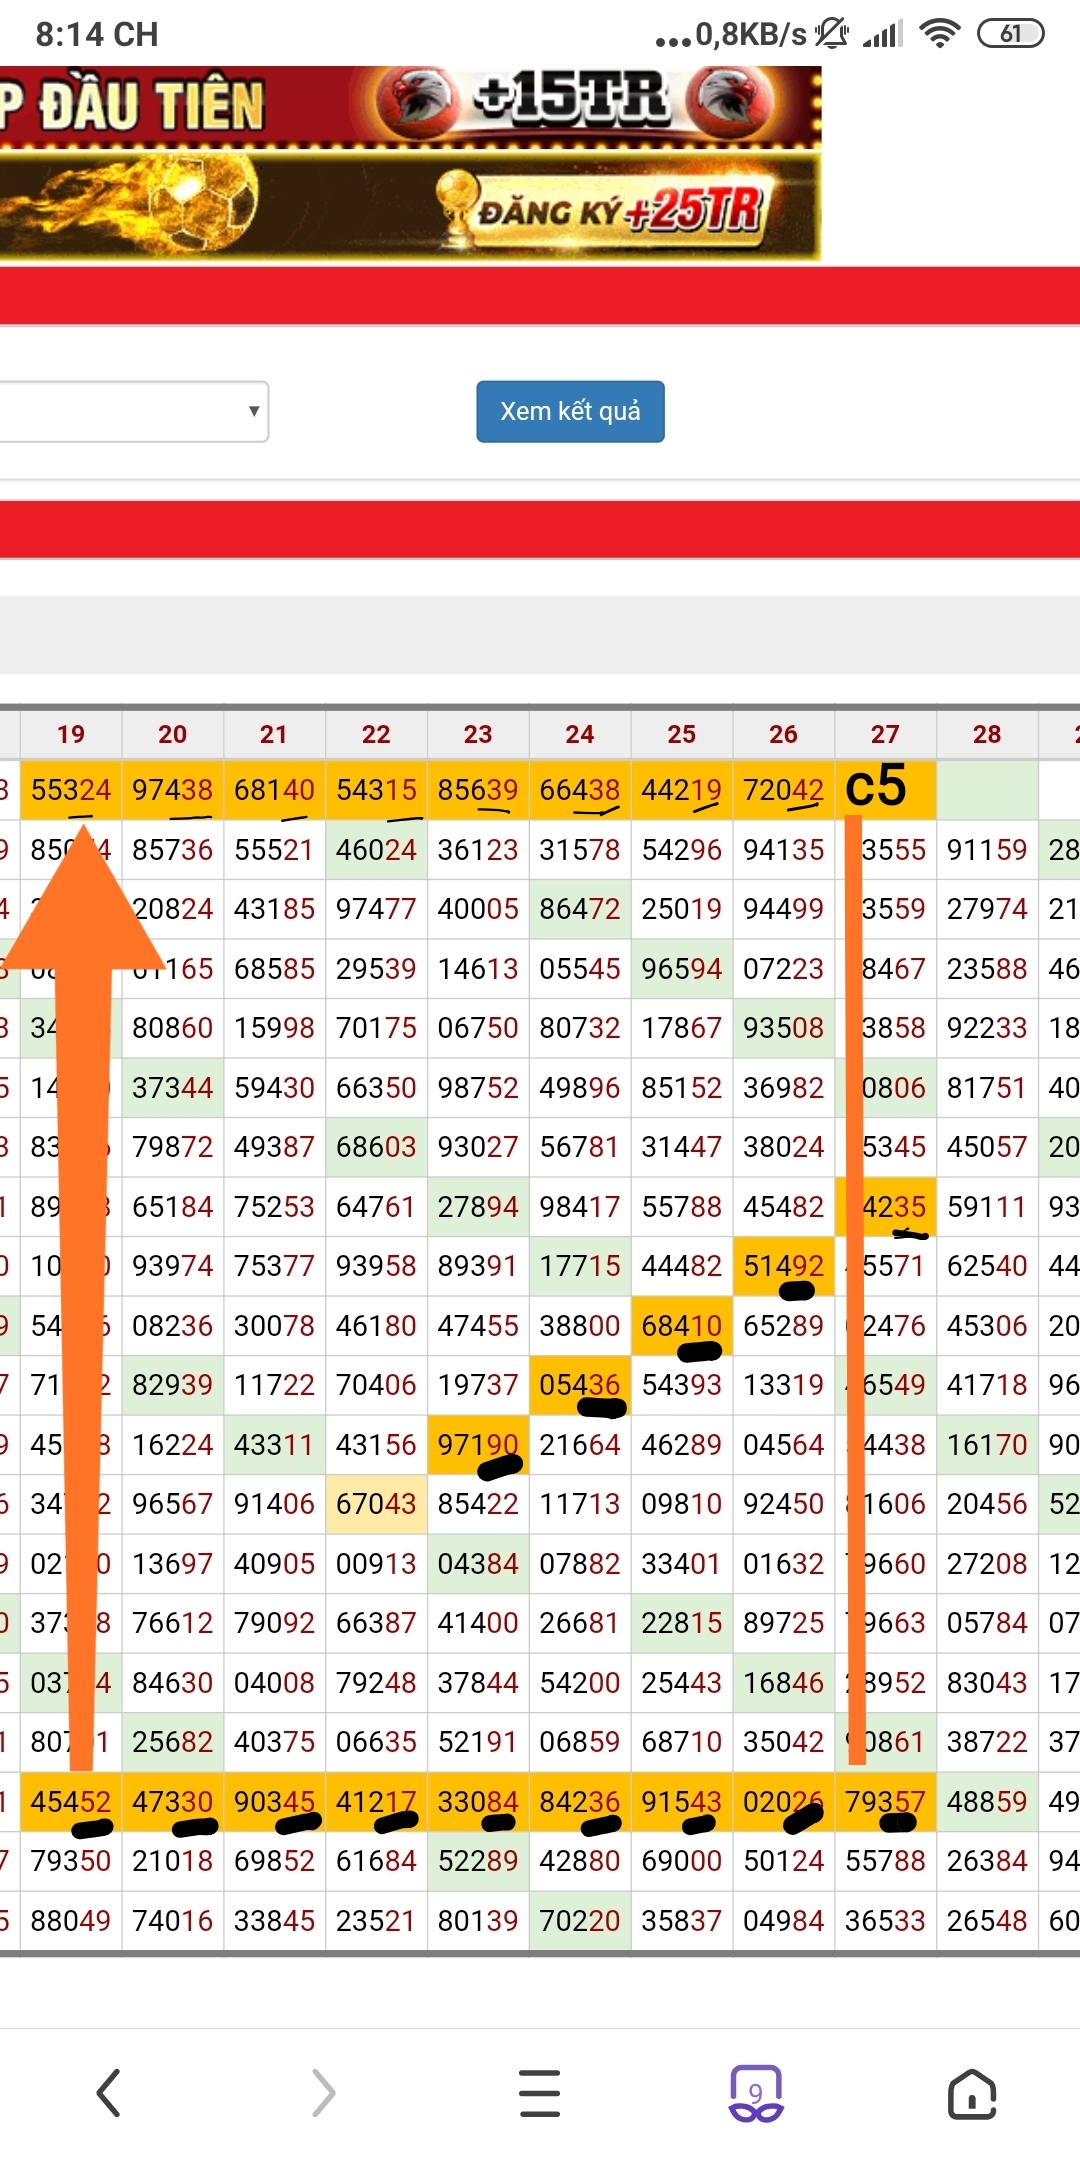Tap the browser back arrow

(108, 2093)
